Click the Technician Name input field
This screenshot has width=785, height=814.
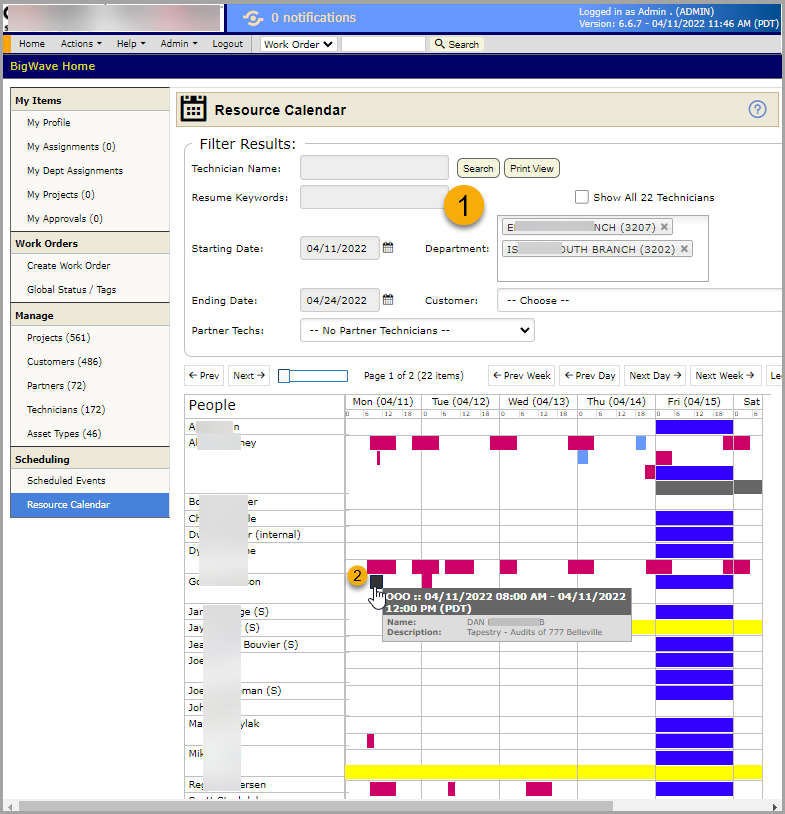(374, 168)
